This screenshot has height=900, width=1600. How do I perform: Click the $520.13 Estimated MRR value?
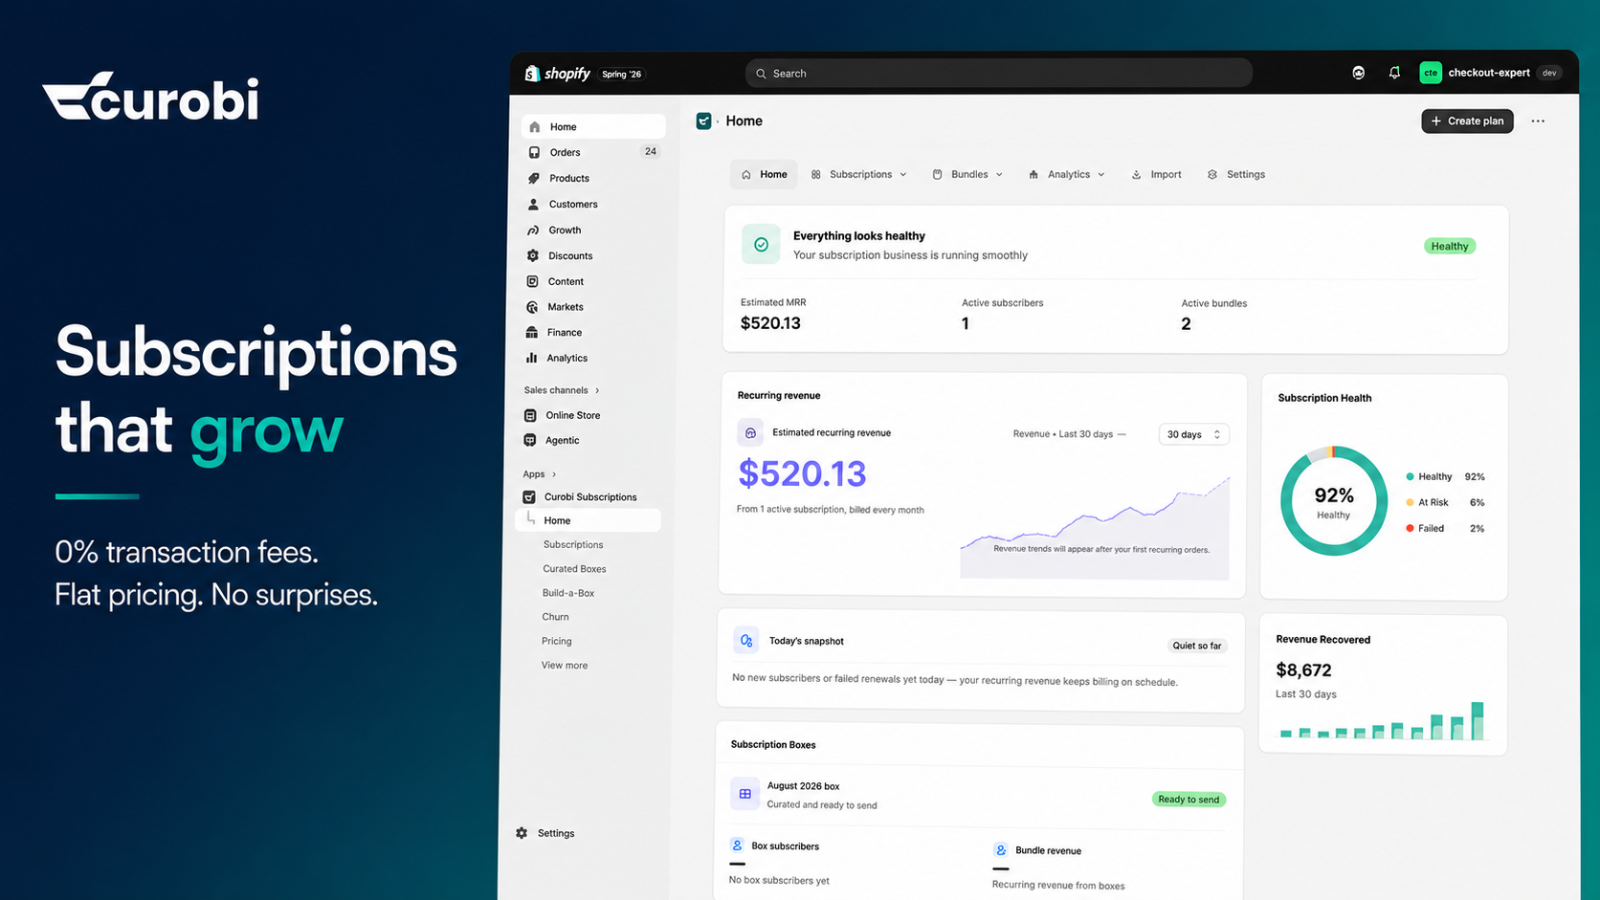pos(770,323)
